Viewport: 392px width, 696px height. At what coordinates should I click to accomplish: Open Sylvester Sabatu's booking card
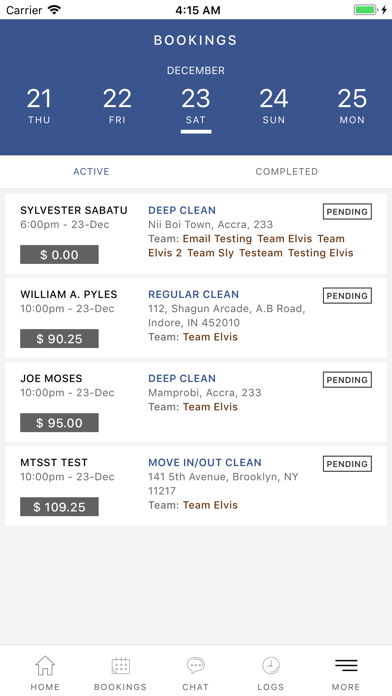pos(196,233)
